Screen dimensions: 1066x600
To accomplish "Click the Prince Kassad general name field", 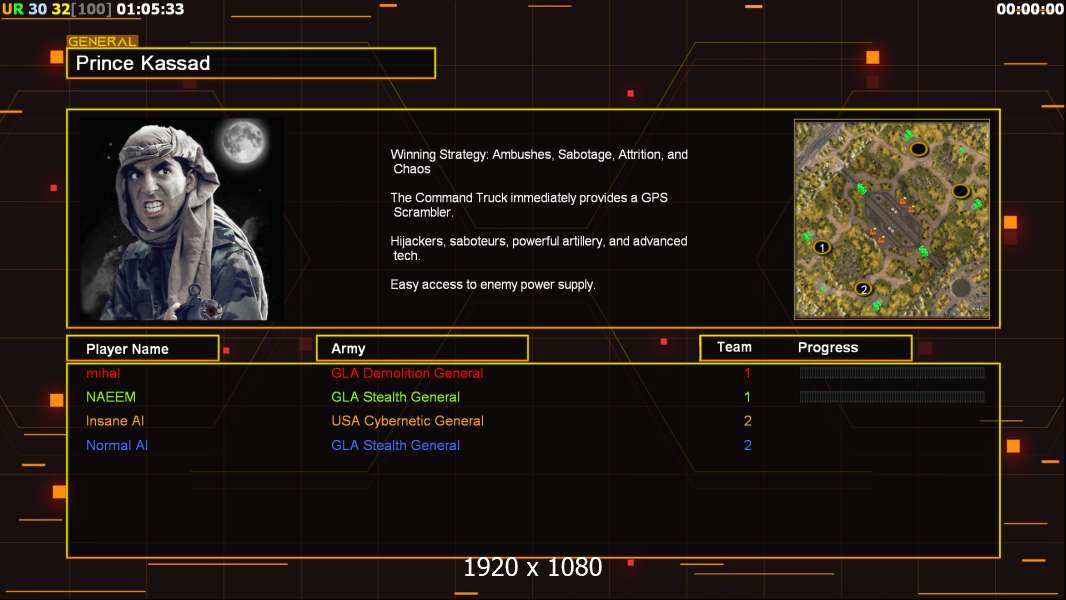I will coord(251,63).
